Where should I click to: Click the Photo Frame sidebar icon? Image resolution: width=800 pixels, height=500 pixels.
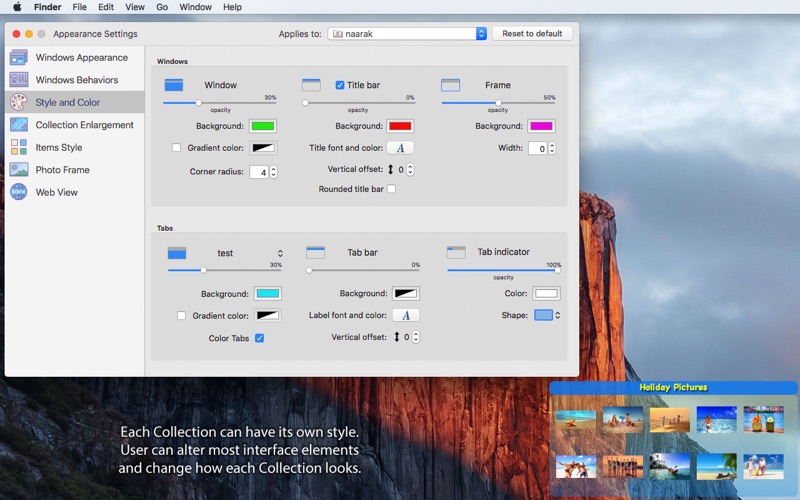click(19, 170)
